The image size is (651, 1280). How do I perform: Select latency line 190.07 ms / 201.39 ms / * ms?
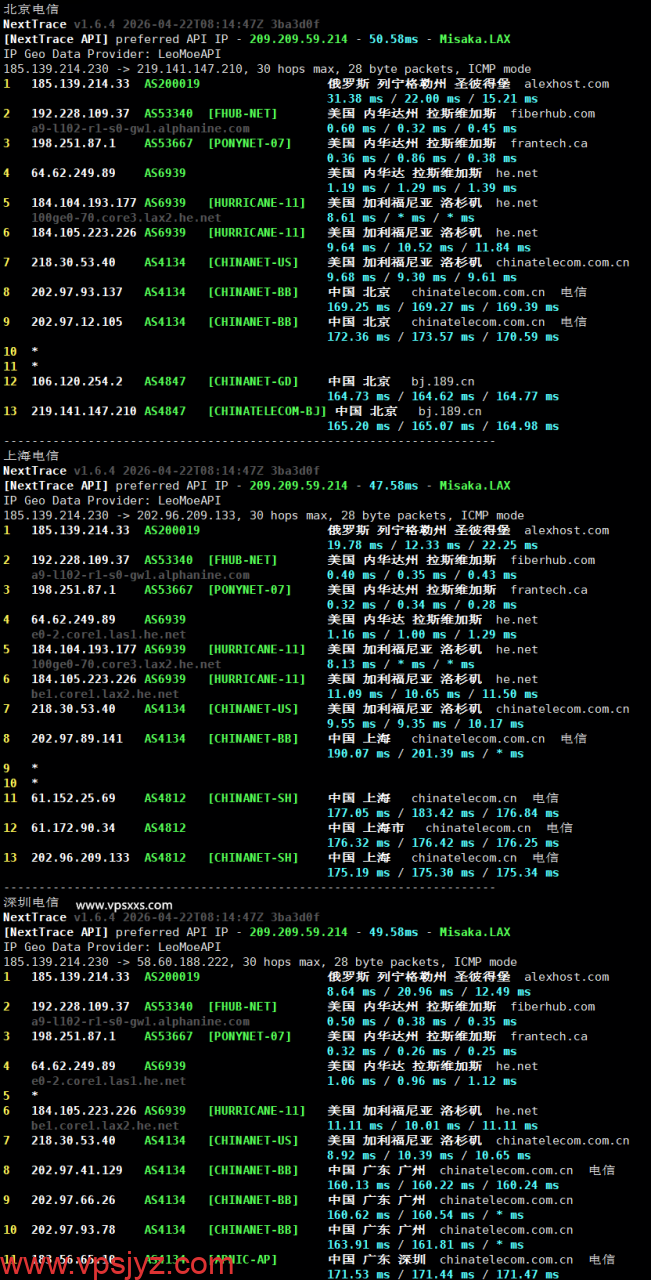coord(426,754)
